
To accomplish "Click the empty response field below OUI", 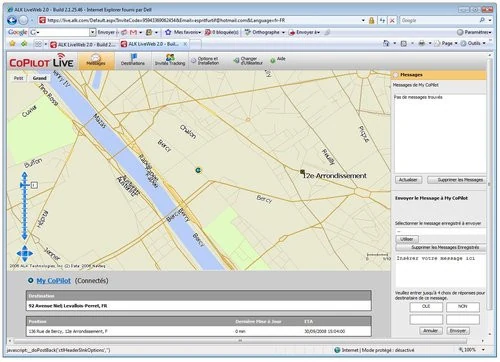I will (x=426, y=320).
